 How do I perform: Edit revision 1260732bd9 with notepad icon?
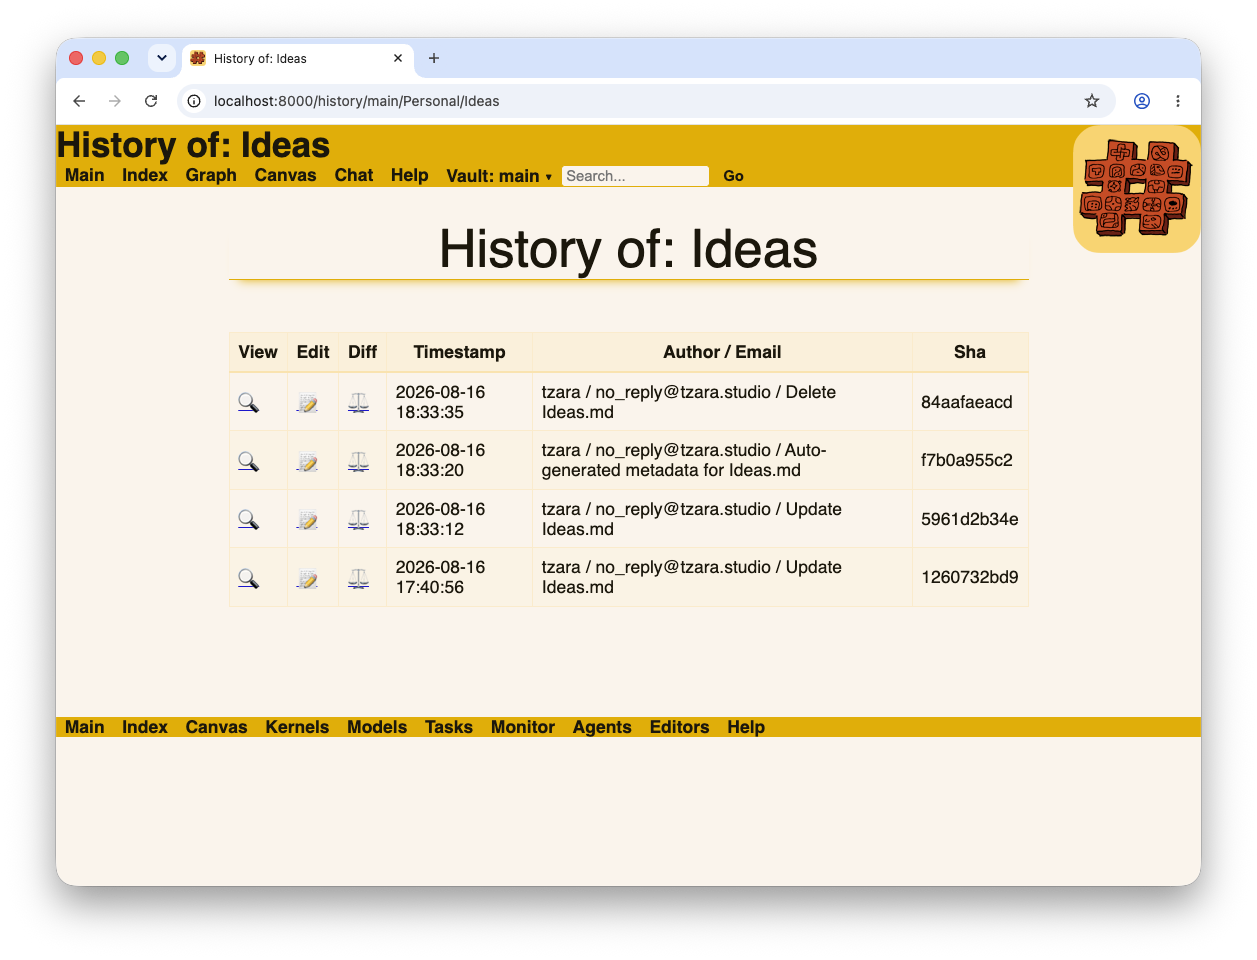click(x=307, y=578)
